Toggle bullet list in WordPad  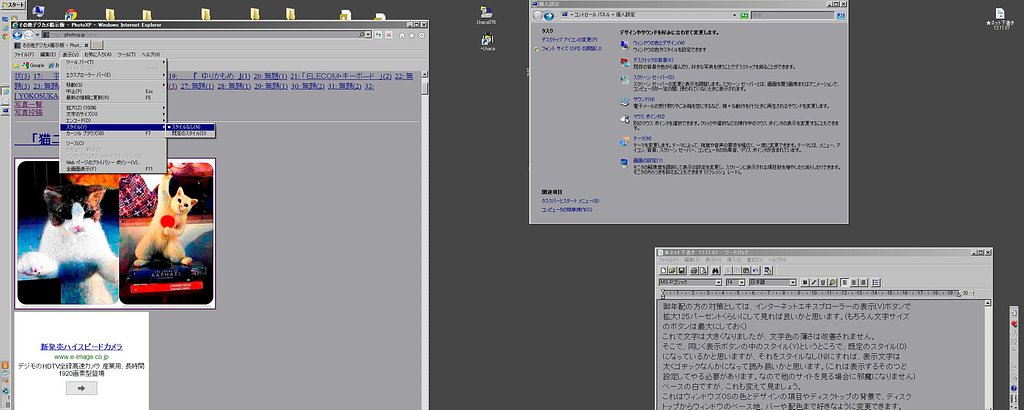pyautogui.click(x=875, y=283)
